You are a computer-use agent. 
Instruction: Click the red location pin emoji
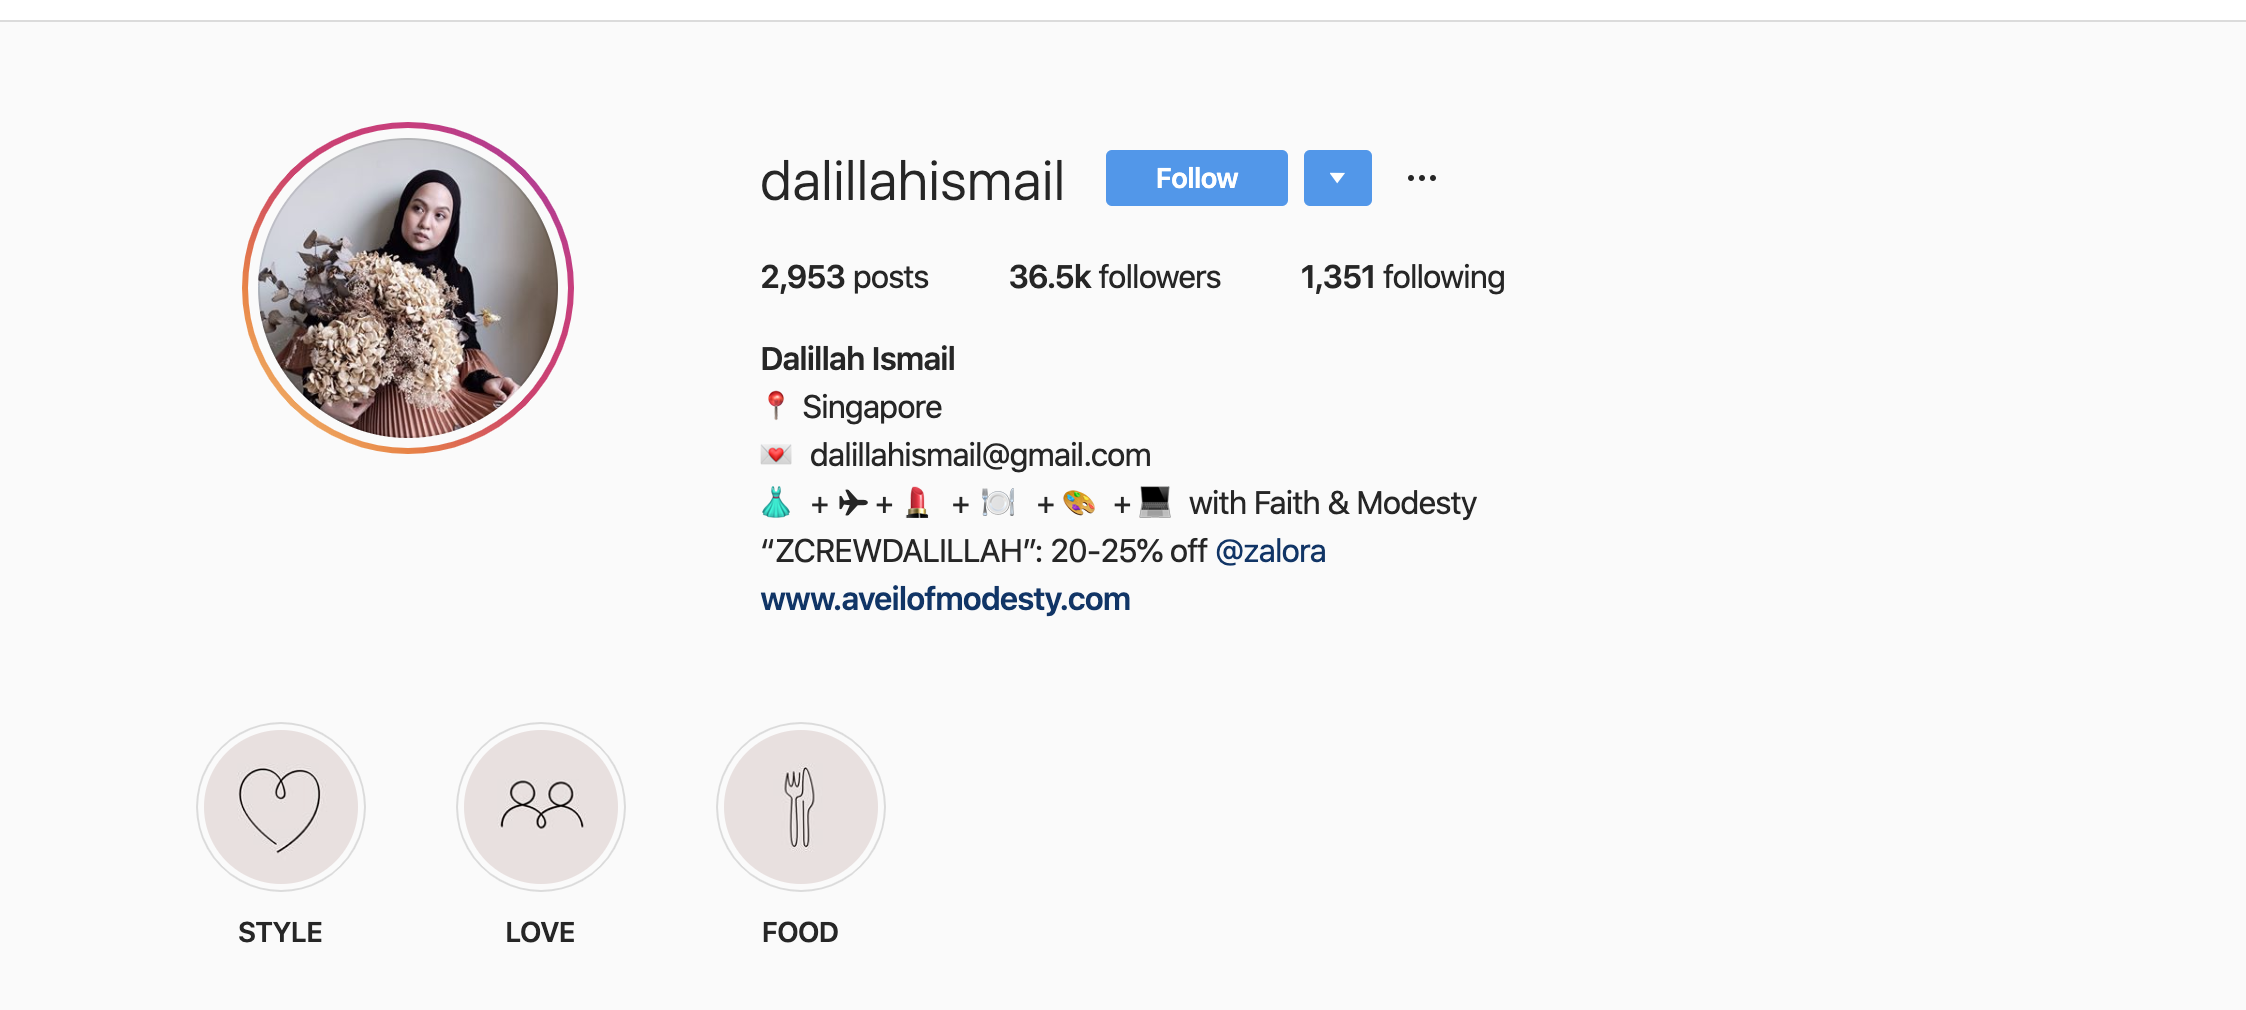pyautogui.click(x=775, y=406)
